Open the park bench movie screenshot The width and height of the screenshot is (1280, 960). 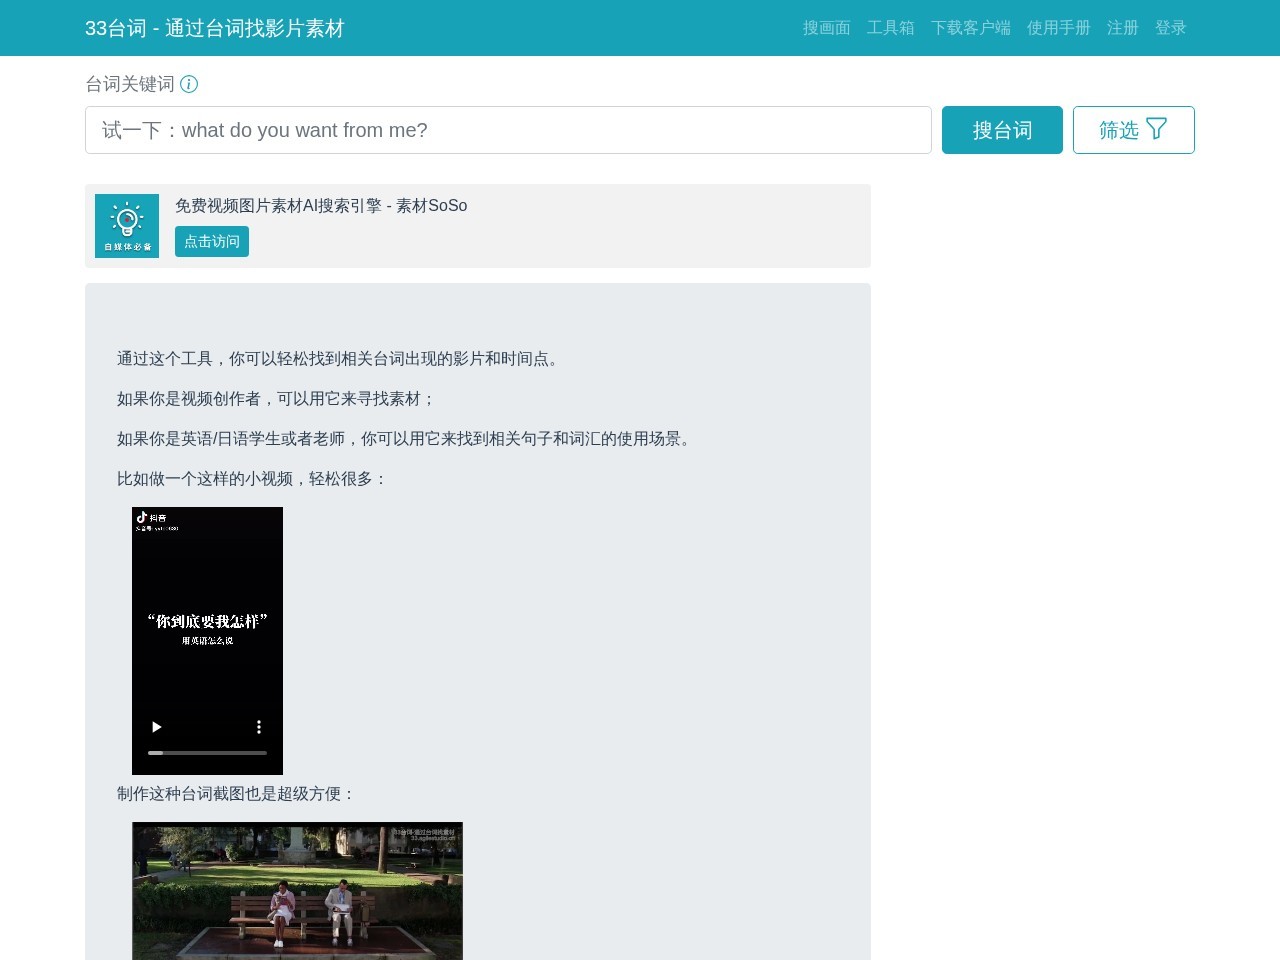point(297,890)
